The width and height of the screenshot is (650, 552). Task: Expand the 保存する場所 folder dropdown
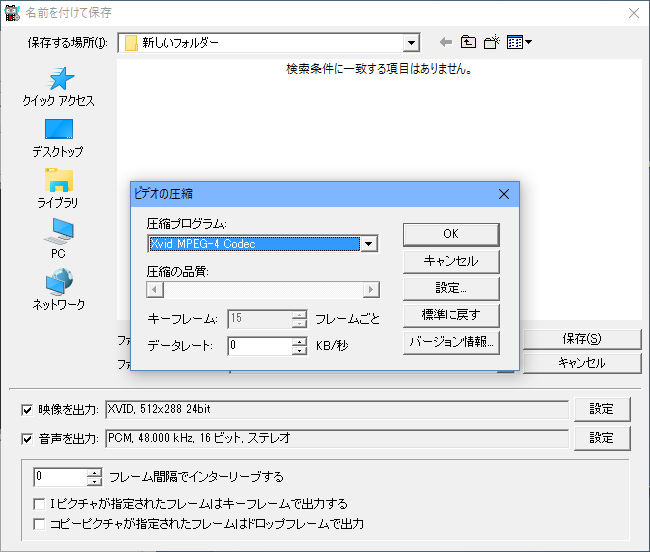pos(411,43)
